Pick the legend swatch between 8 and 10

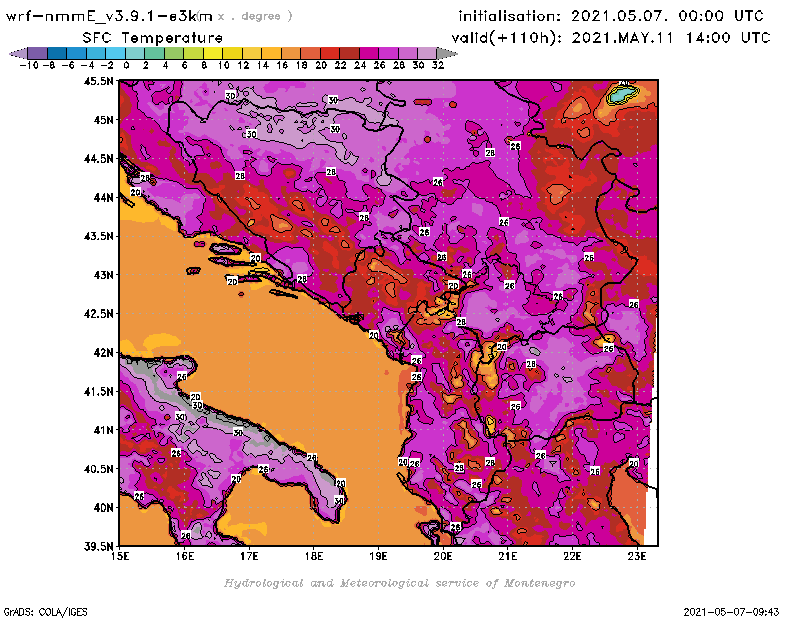point(213,53)
